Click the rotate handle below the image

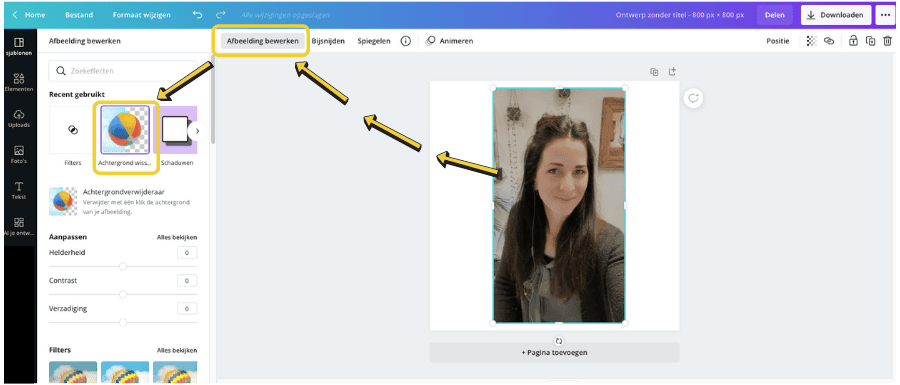[559, 341]
